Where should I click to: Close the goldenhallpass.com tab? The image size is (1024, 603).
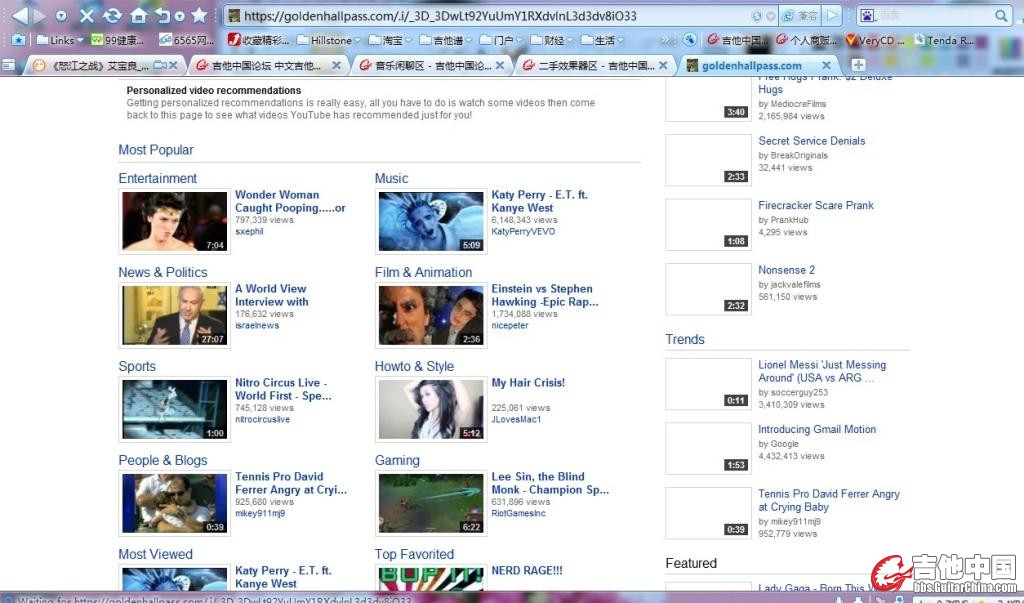[826, 65]
